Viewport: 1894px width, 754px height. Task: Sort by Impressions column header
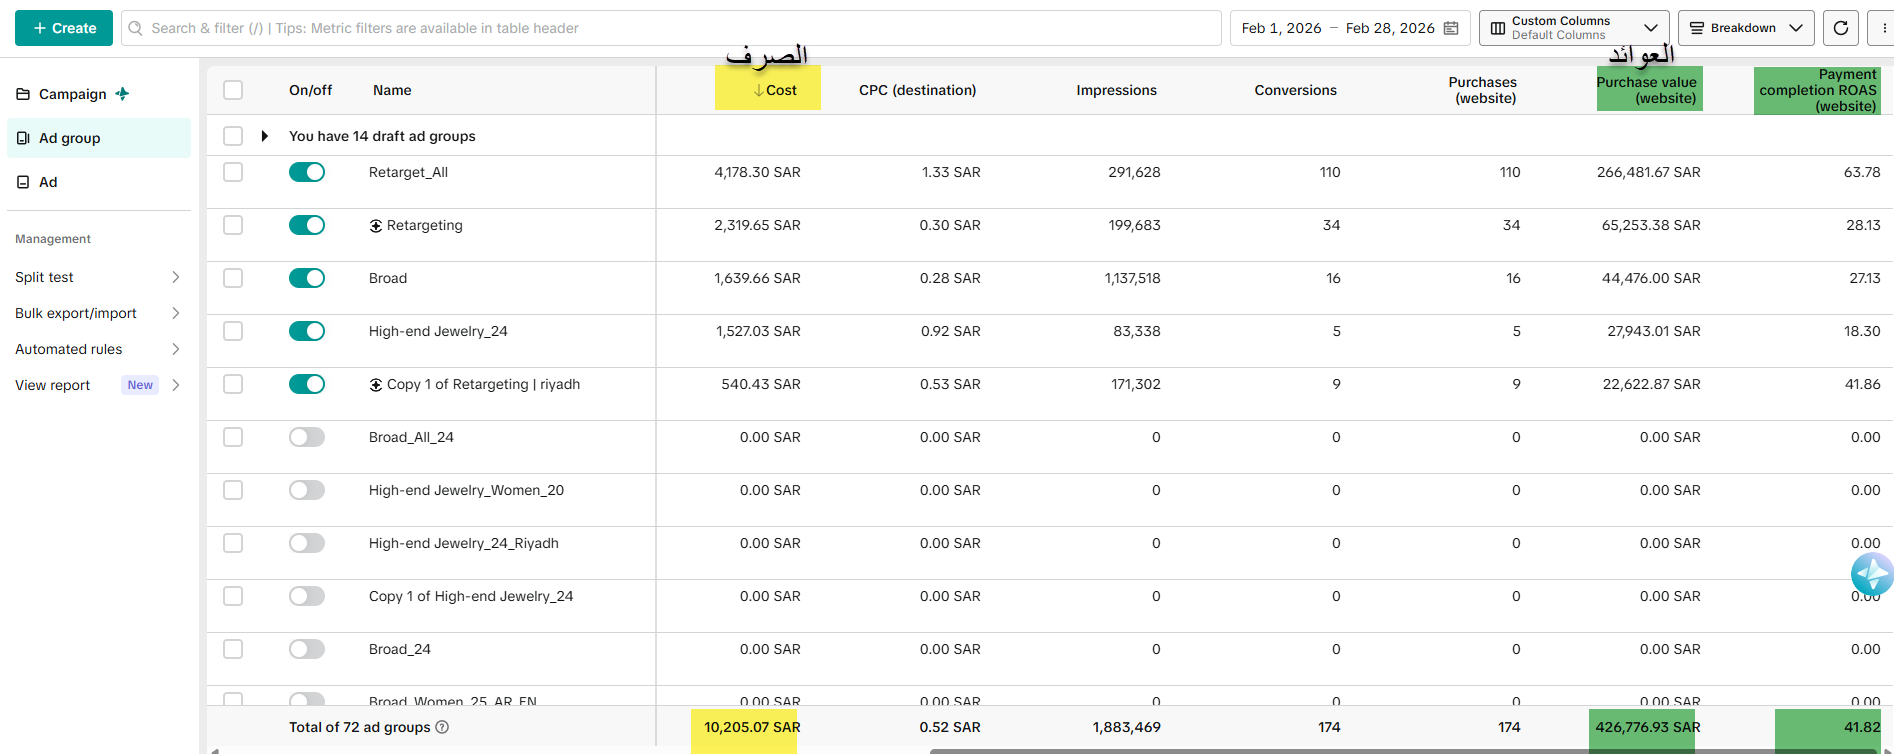(x=1116, y=90)
